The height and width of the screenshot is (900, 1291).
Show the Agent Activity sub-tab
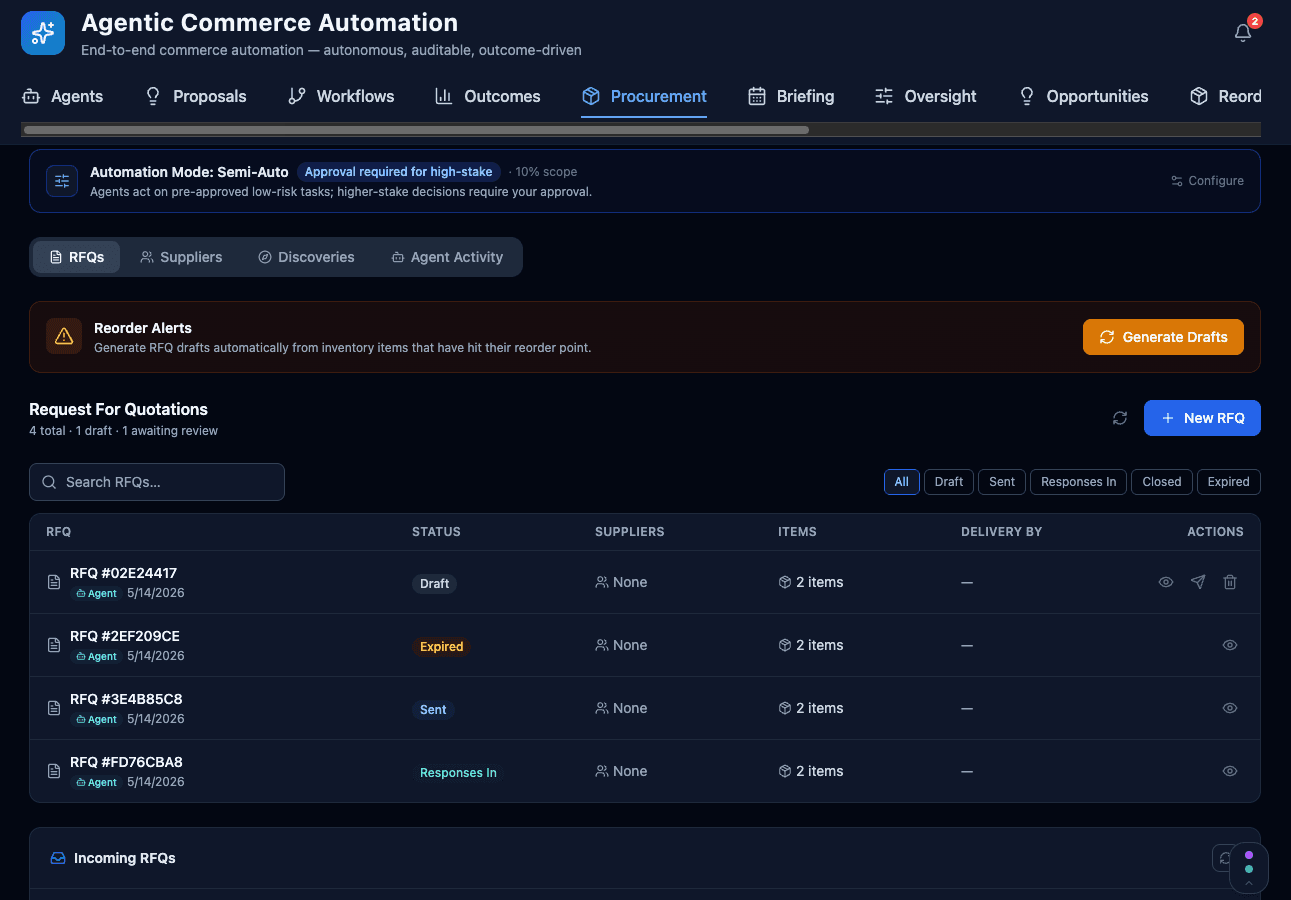pyautogui.click(x=447, y=257)
